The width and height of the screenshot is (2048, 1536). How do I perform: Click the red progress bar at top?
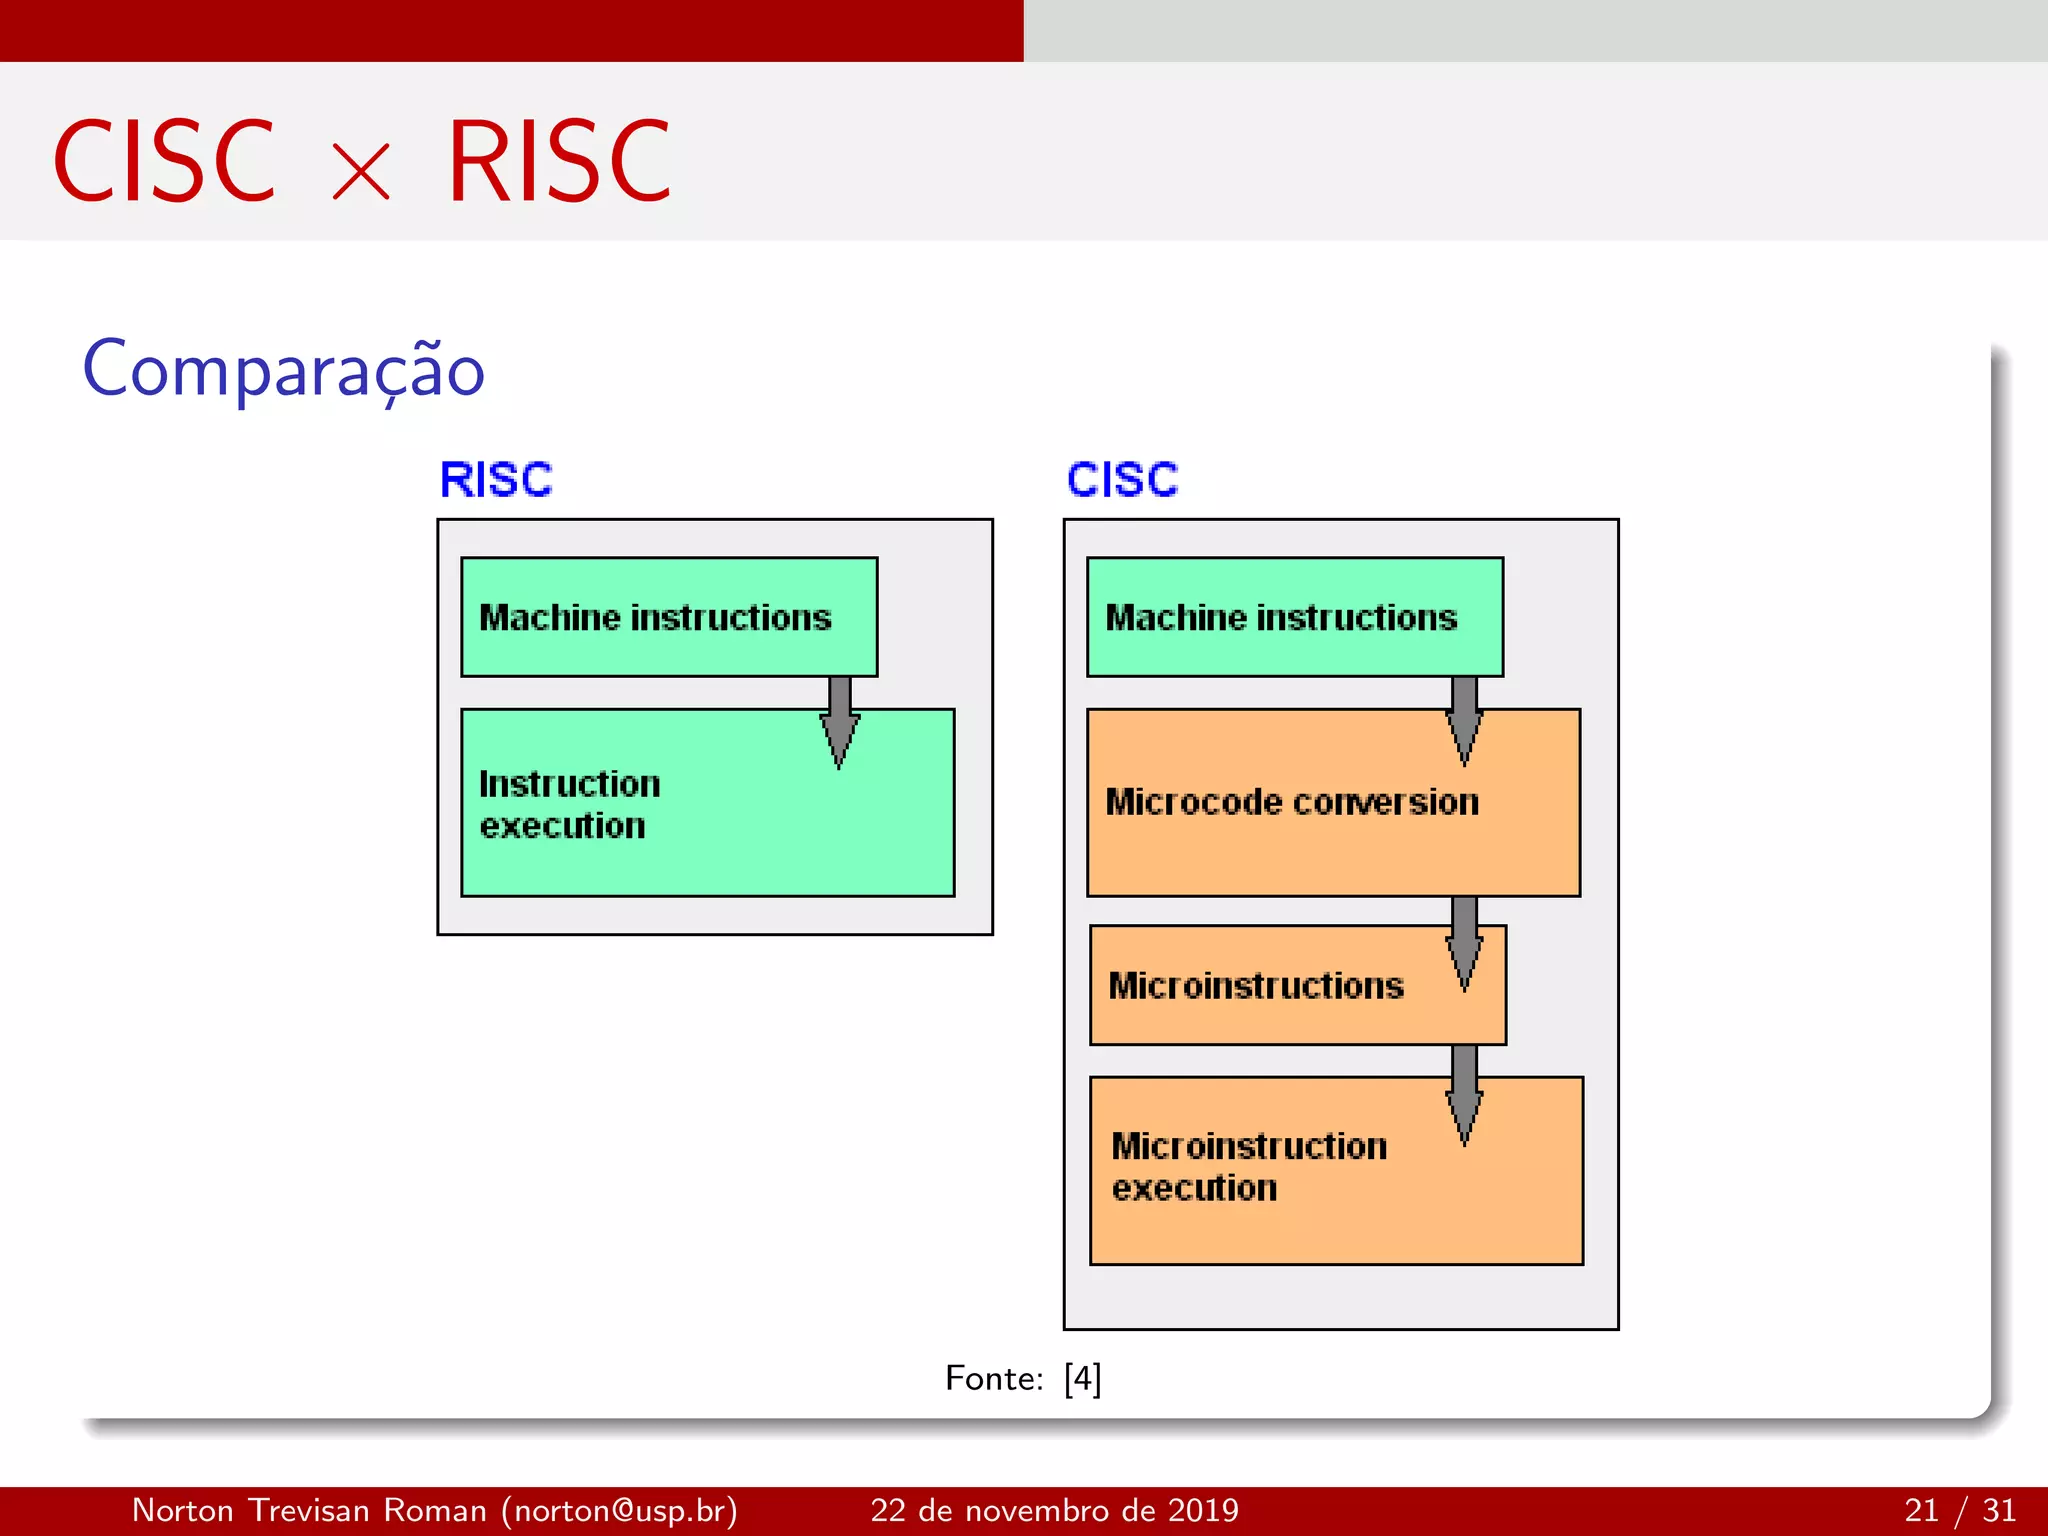tap(510, 30)
